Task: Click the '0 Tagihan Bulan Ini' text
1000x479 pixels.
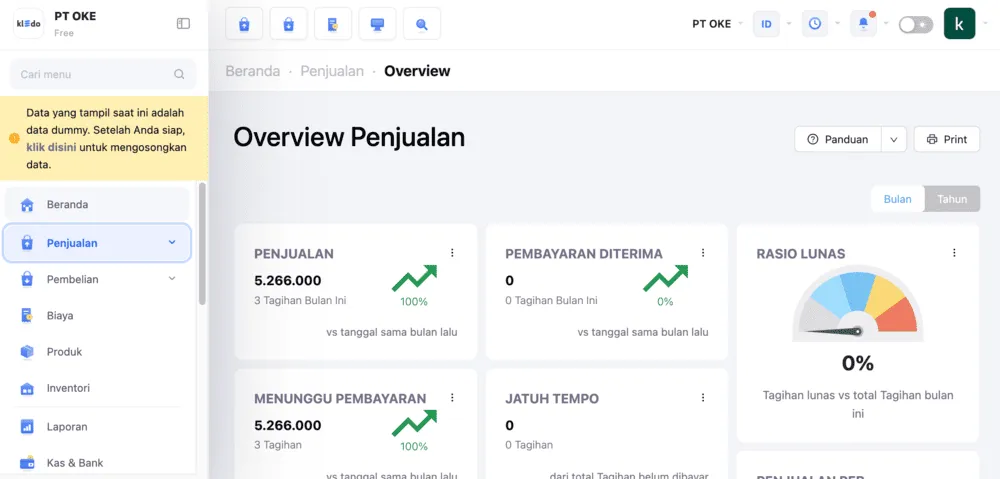Action: click(552, 300)
